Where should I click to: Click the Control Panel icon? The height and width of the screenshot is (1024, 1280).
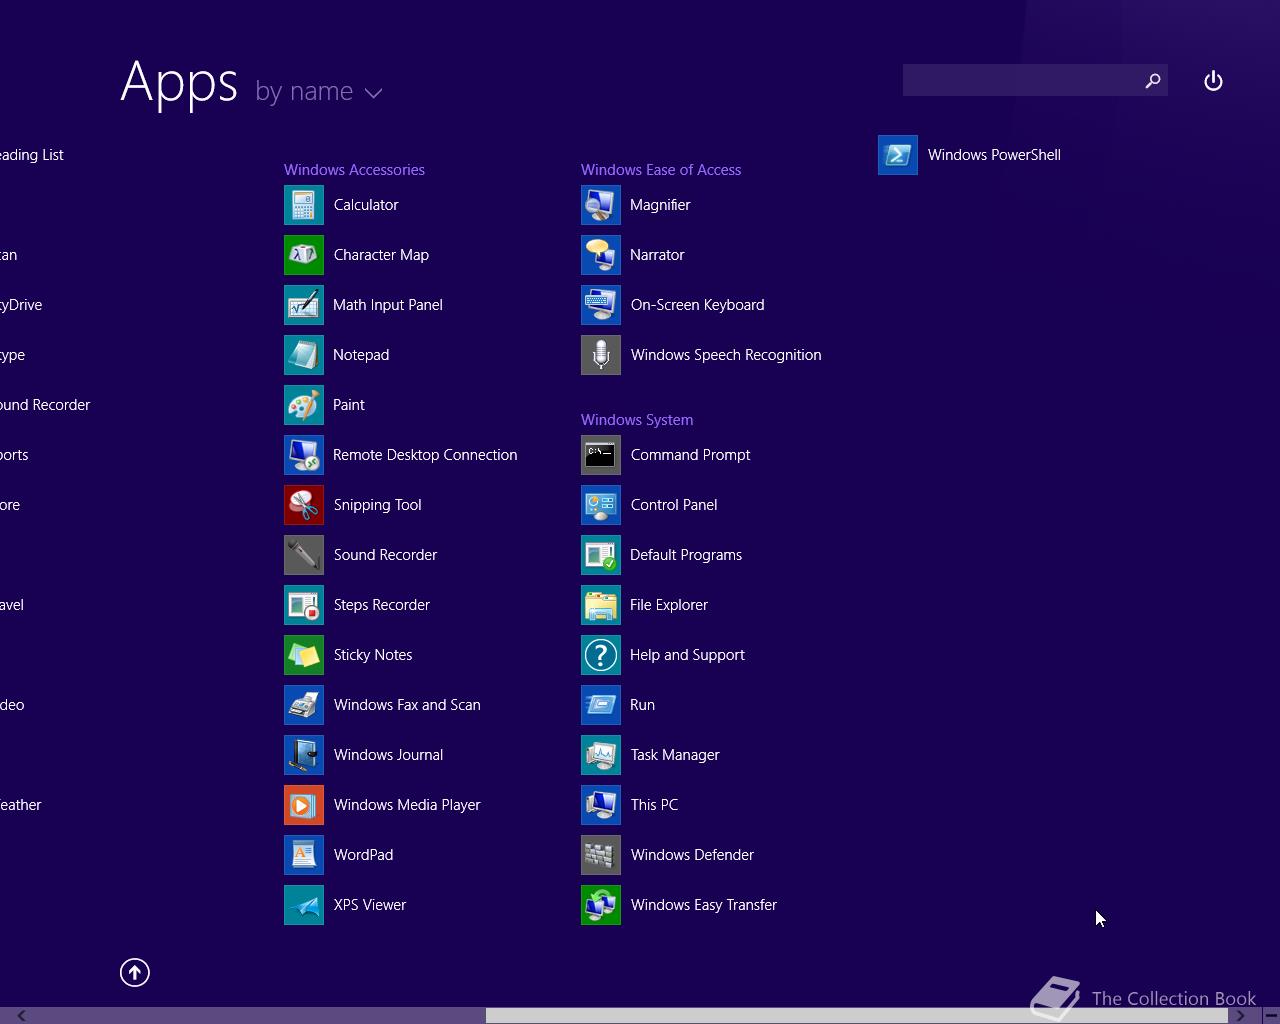coord(601,505)
